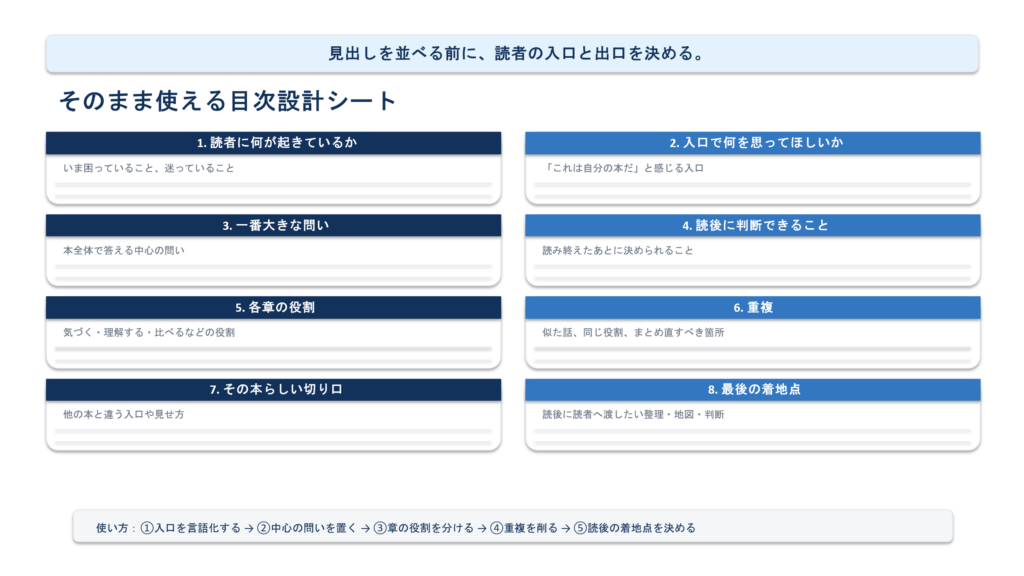Select hint 本全体で答える中心の問い
Viewport: 1024px width, 576px height.
[x=123, y=250]
